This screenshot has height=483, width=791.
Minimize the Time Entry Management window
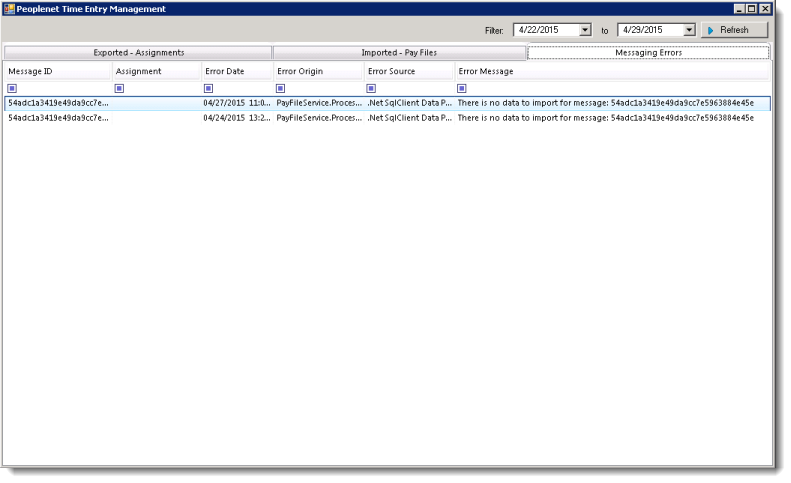739,9
